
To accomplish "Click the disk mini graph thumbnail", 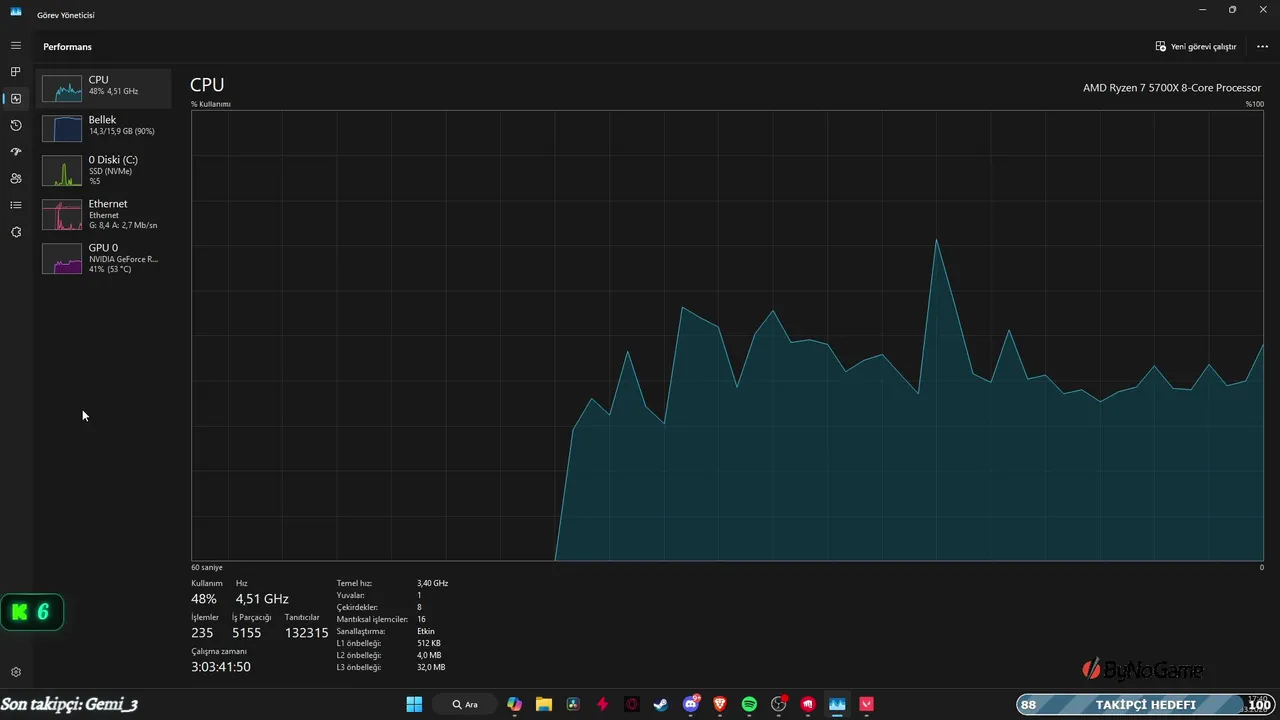I will click(62, 170).
